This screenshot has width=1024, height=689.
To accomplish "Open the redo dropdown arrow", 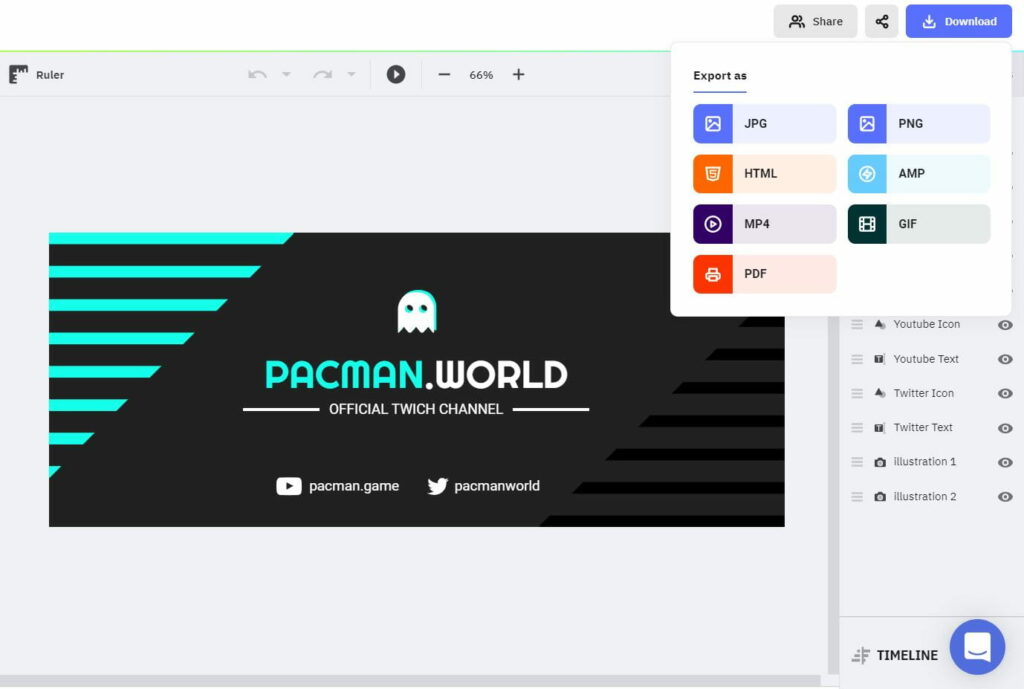I will click(x=350, y=74).
